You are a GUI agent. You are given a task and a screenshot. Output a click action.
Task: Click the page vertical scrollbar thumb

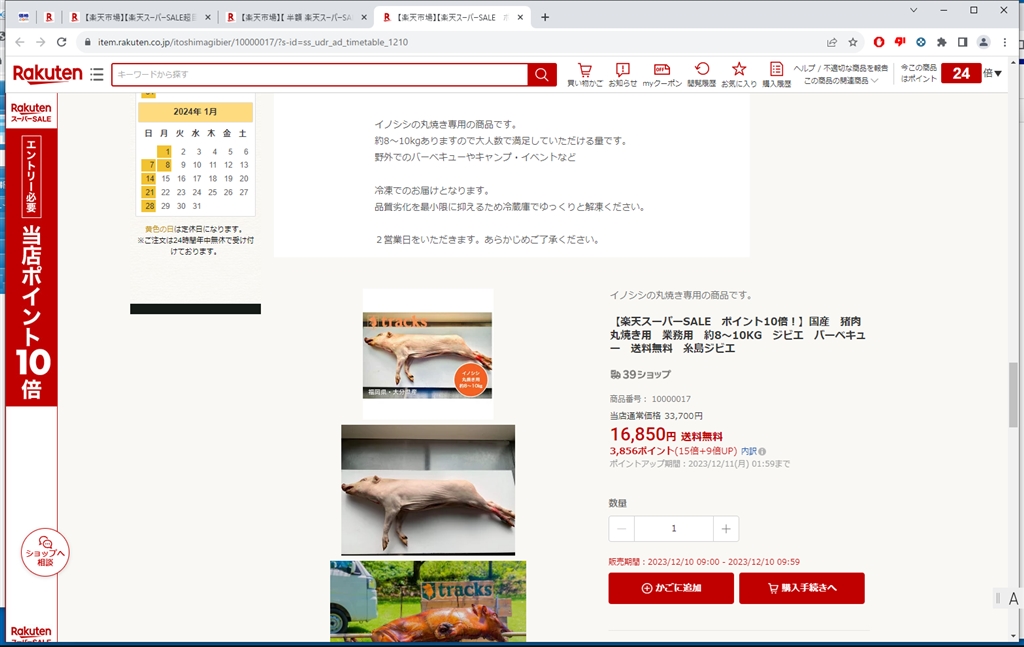tap(1013, 394)
